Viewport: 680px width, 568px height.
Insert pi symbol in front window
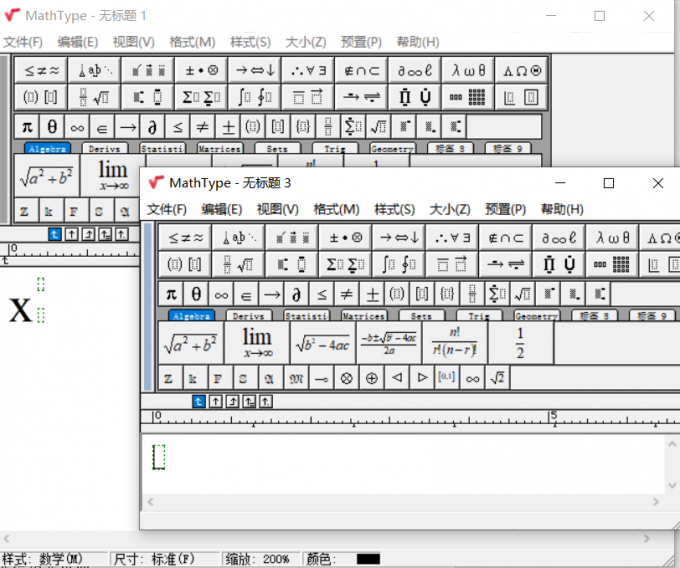click(171, 294)
